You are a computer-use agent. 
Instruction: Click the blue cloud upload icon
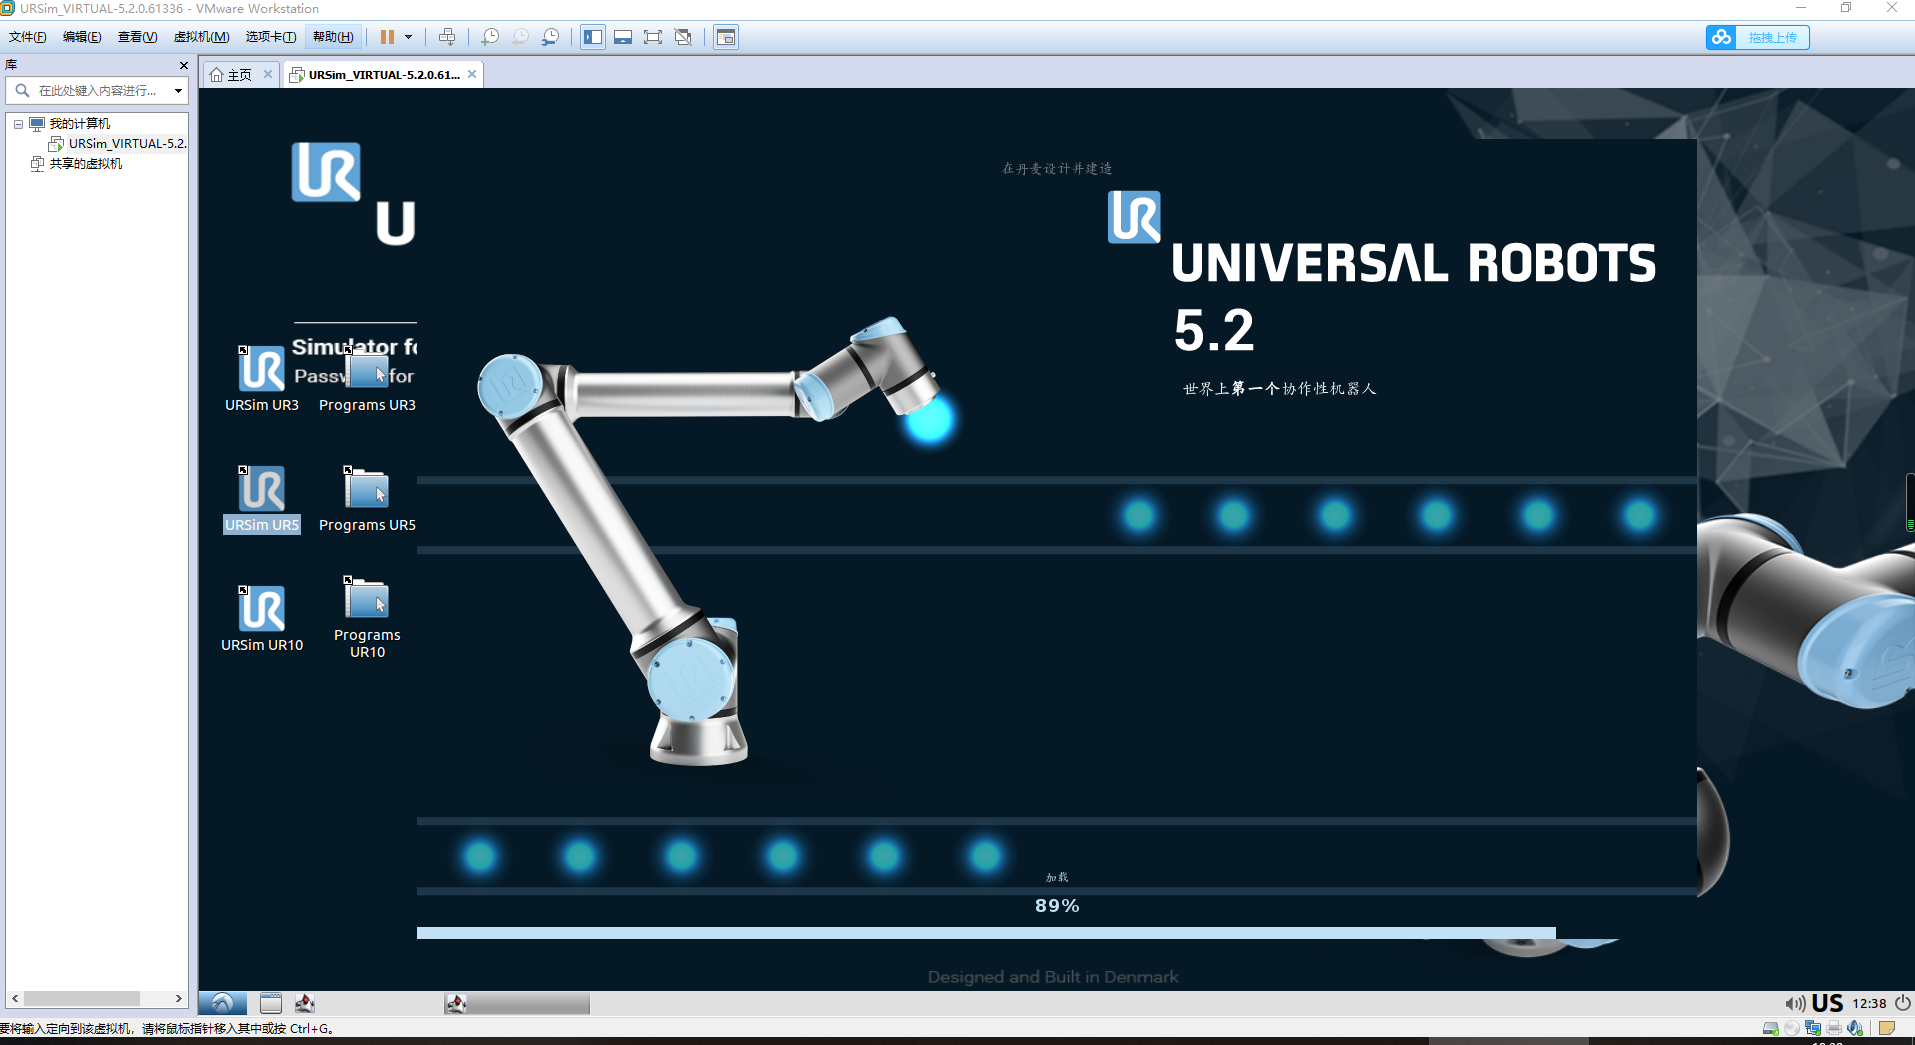point(1721,37)
